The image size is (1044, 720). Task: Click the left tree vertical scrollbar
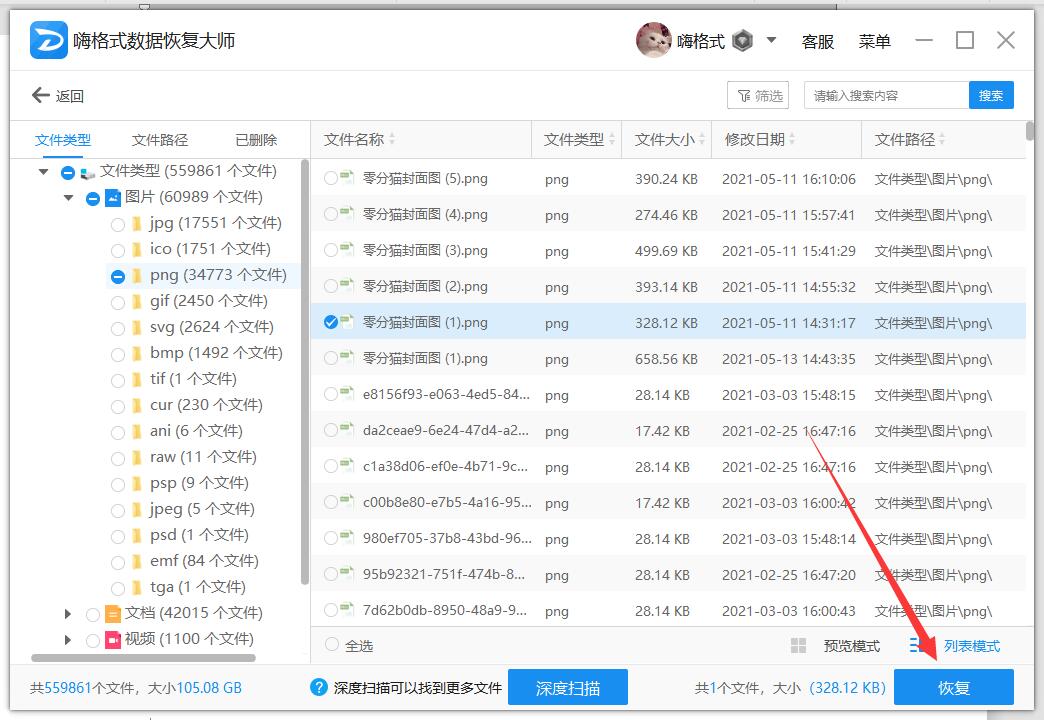coord(305,373)
